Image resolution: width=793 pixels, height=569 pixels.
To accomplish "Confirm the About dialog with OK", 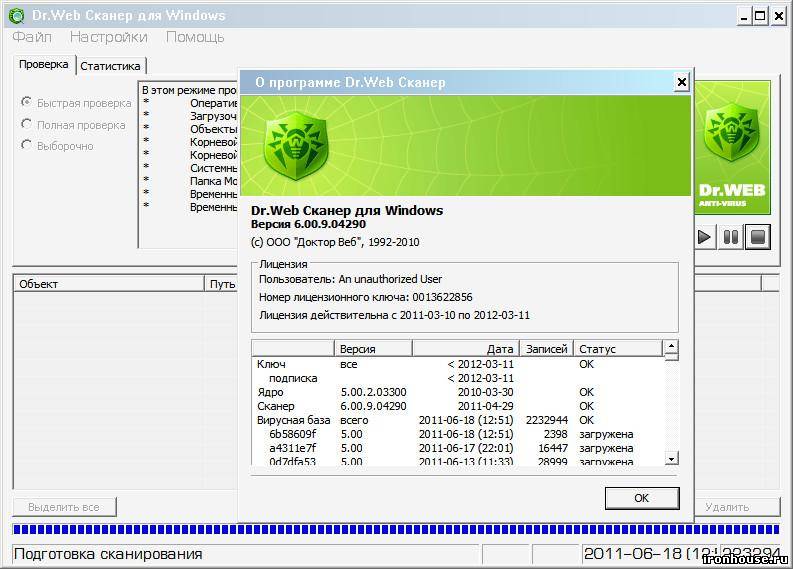I will click(642, 498).
